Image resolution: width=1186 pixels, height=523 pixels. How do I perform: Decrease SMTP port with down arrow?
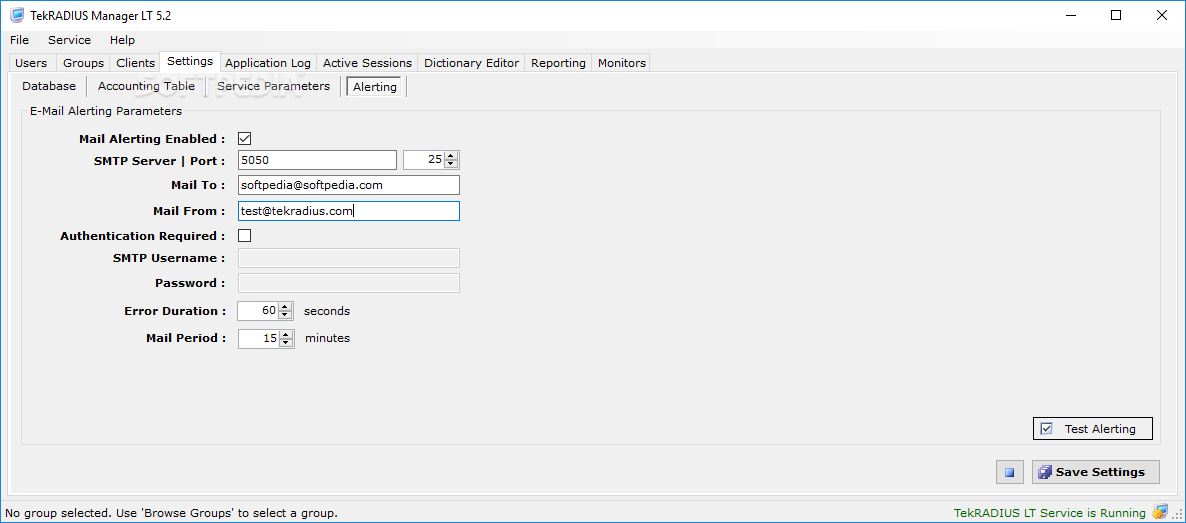tap(451, 164)
